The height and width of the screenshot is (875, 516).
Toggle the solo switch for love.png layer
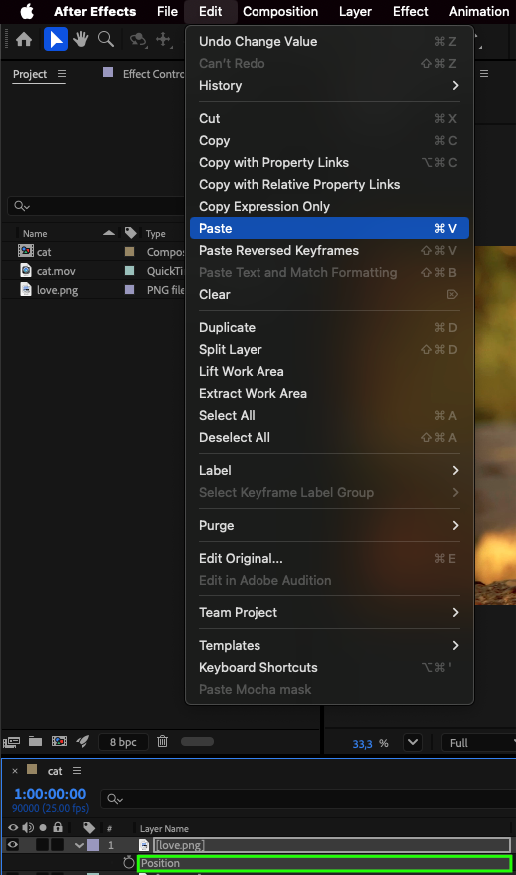tap(42, 845)
